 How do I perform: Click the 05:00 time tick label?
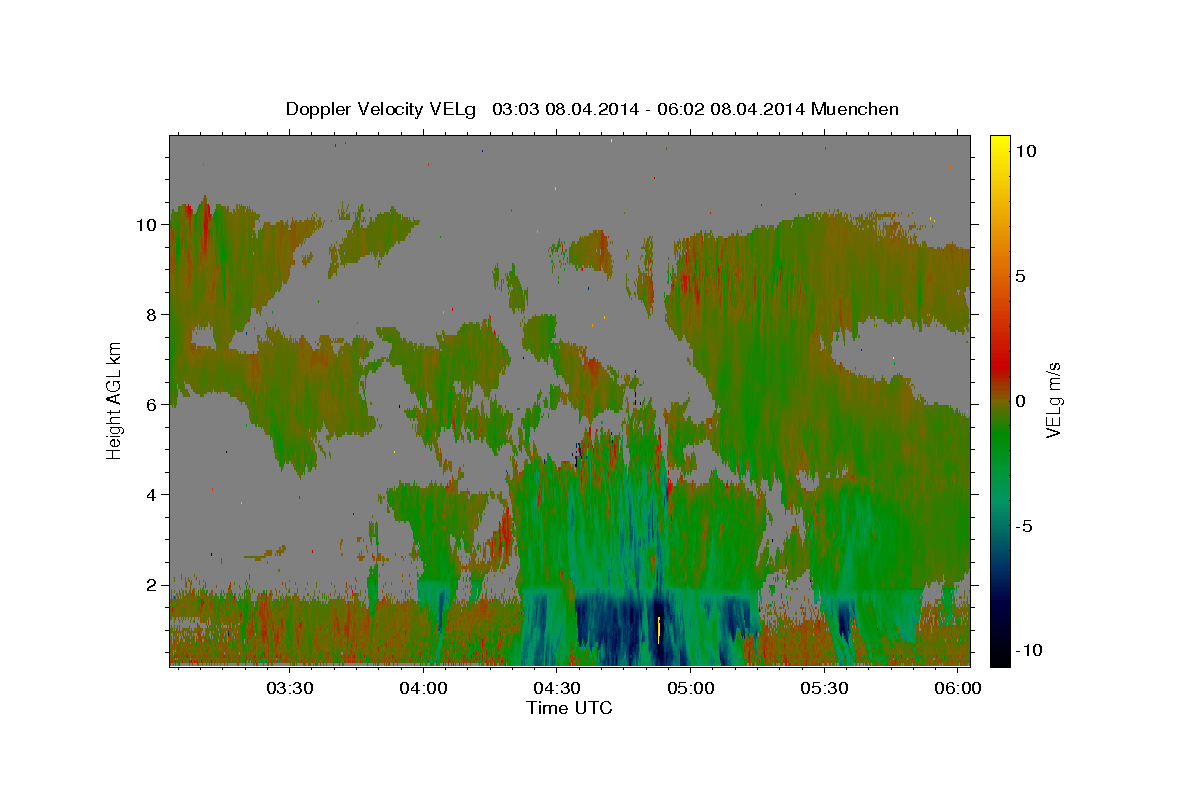coord(691,688)
